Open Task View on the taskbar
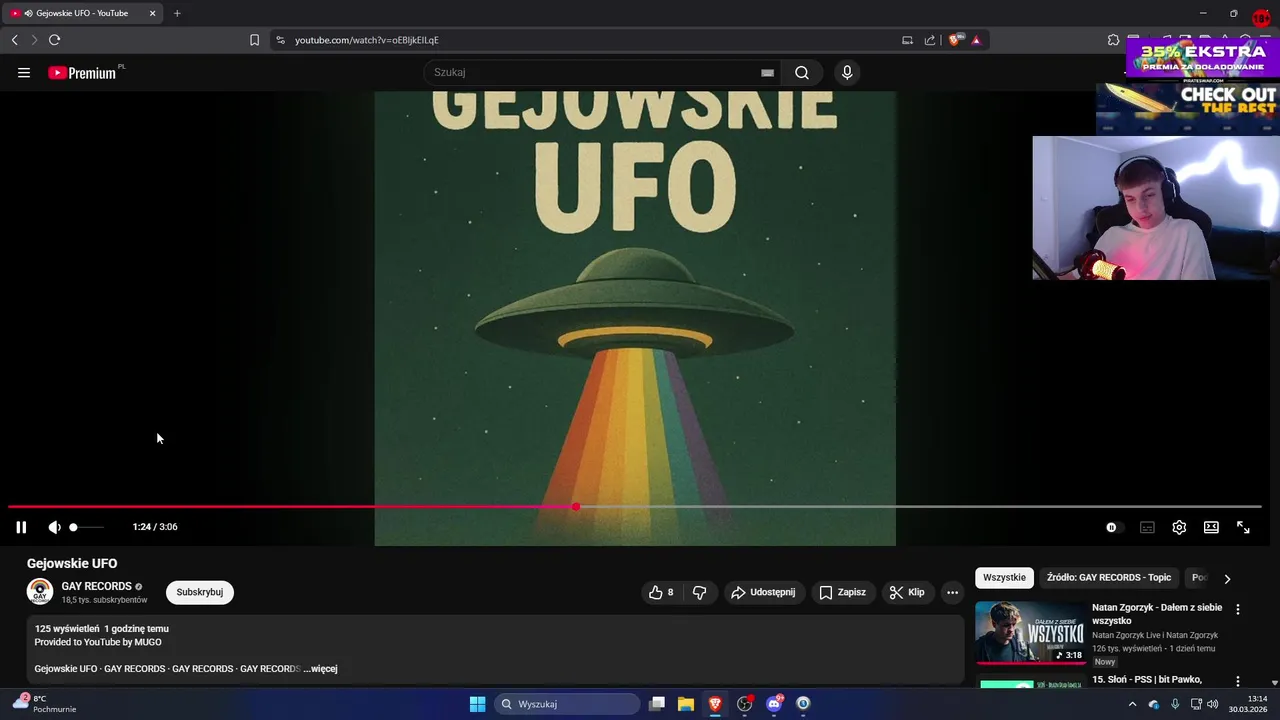Image resolution: width=1280 pixels, height=720 pixels. [x=657, y=704]
